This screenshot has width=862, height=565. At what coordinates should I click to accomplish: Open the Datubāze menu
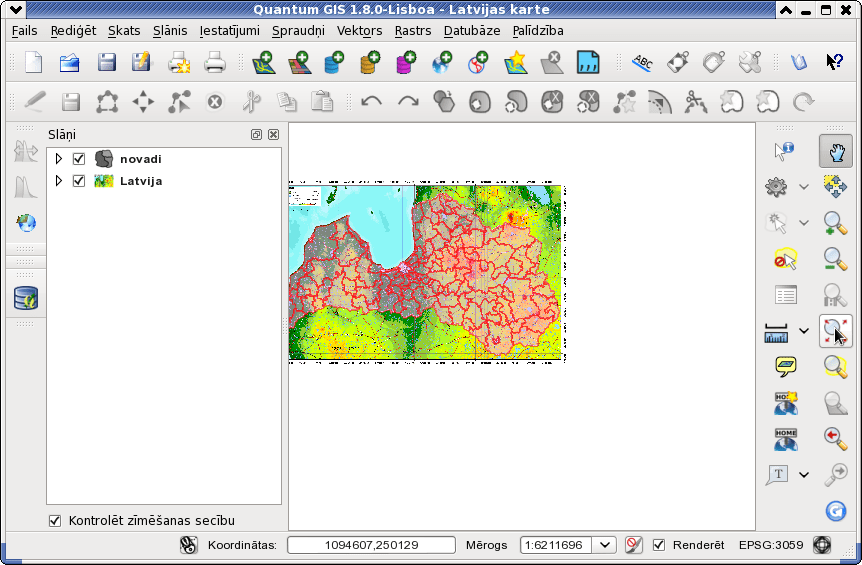(472, 31)
